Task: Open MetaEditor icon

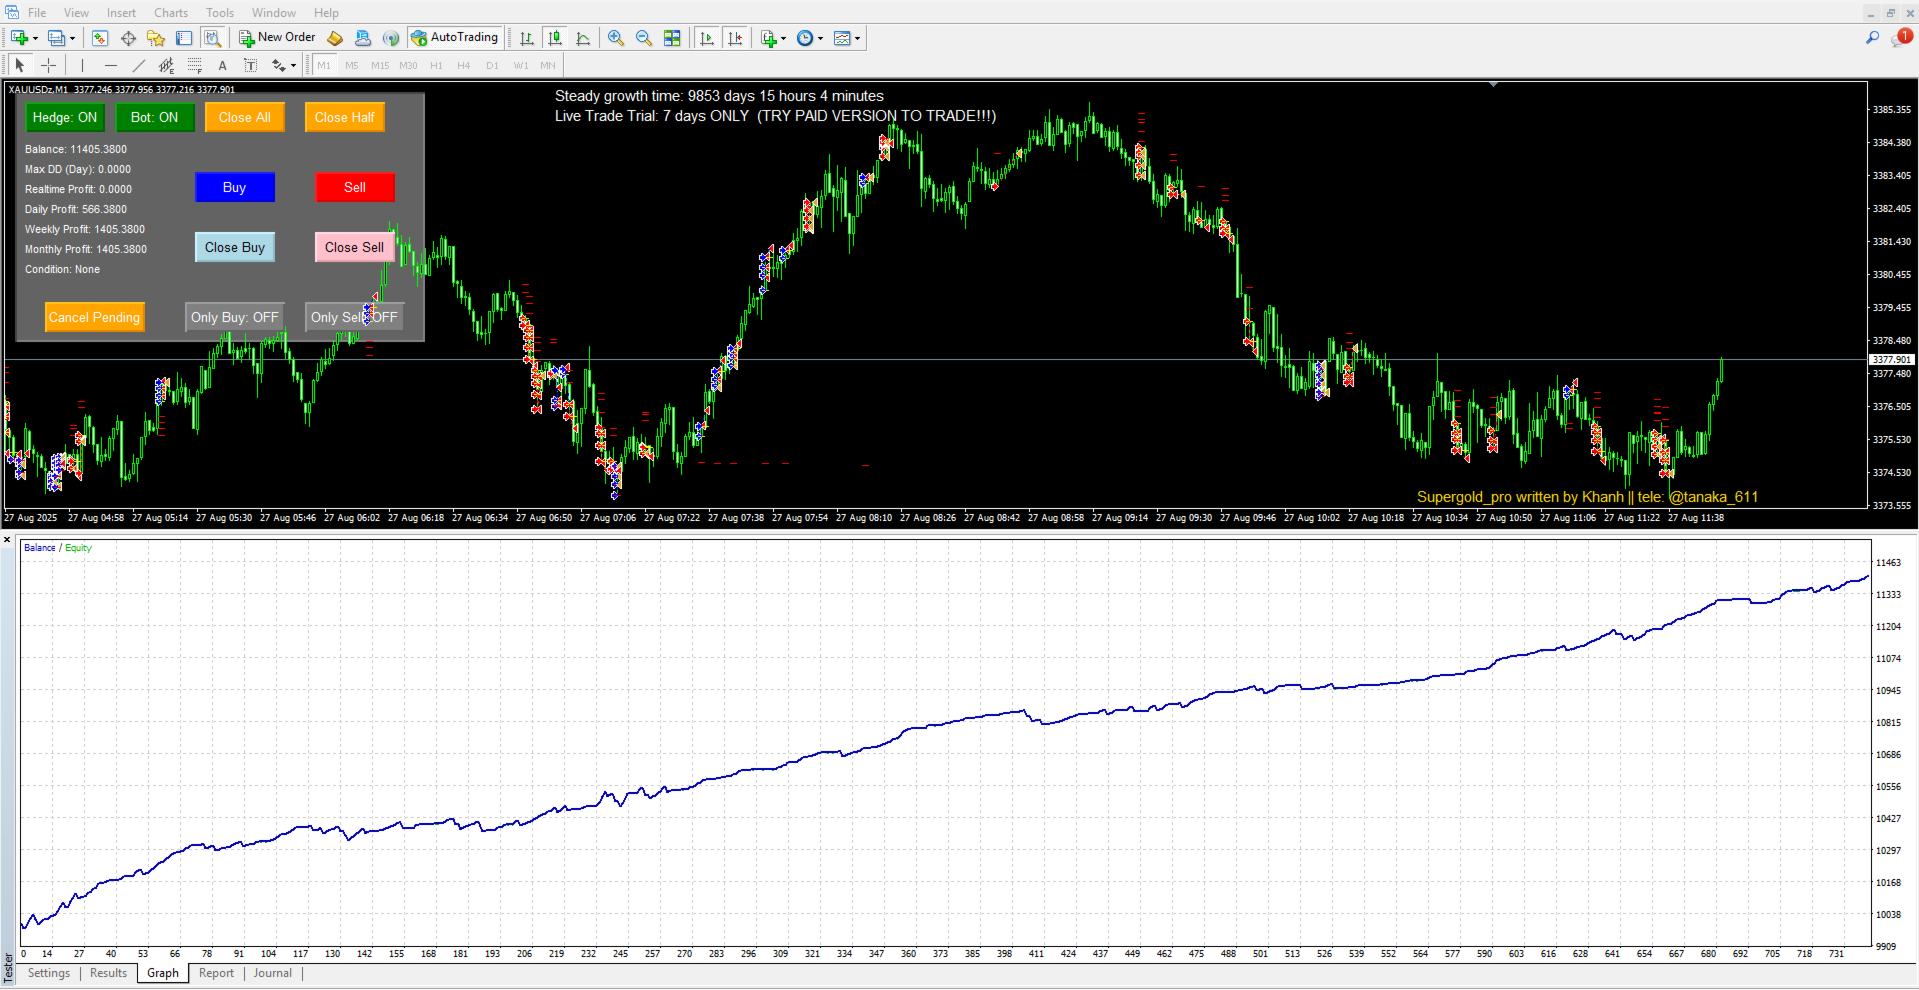Action: [x=335, y=38]
